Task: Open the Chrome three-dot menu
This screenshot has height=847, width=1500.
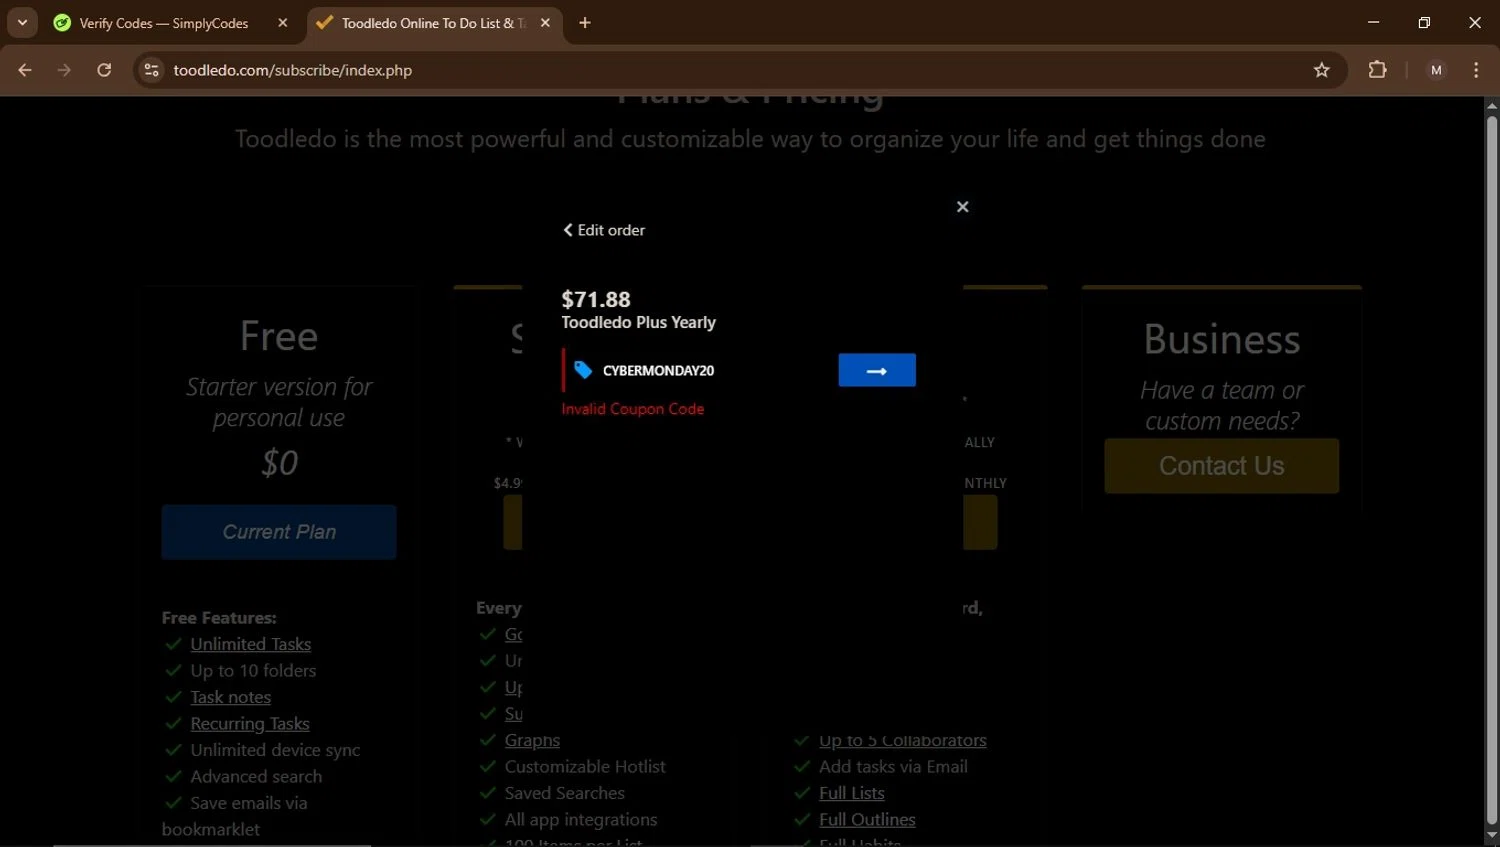Action: click(x=1476, y=70)
